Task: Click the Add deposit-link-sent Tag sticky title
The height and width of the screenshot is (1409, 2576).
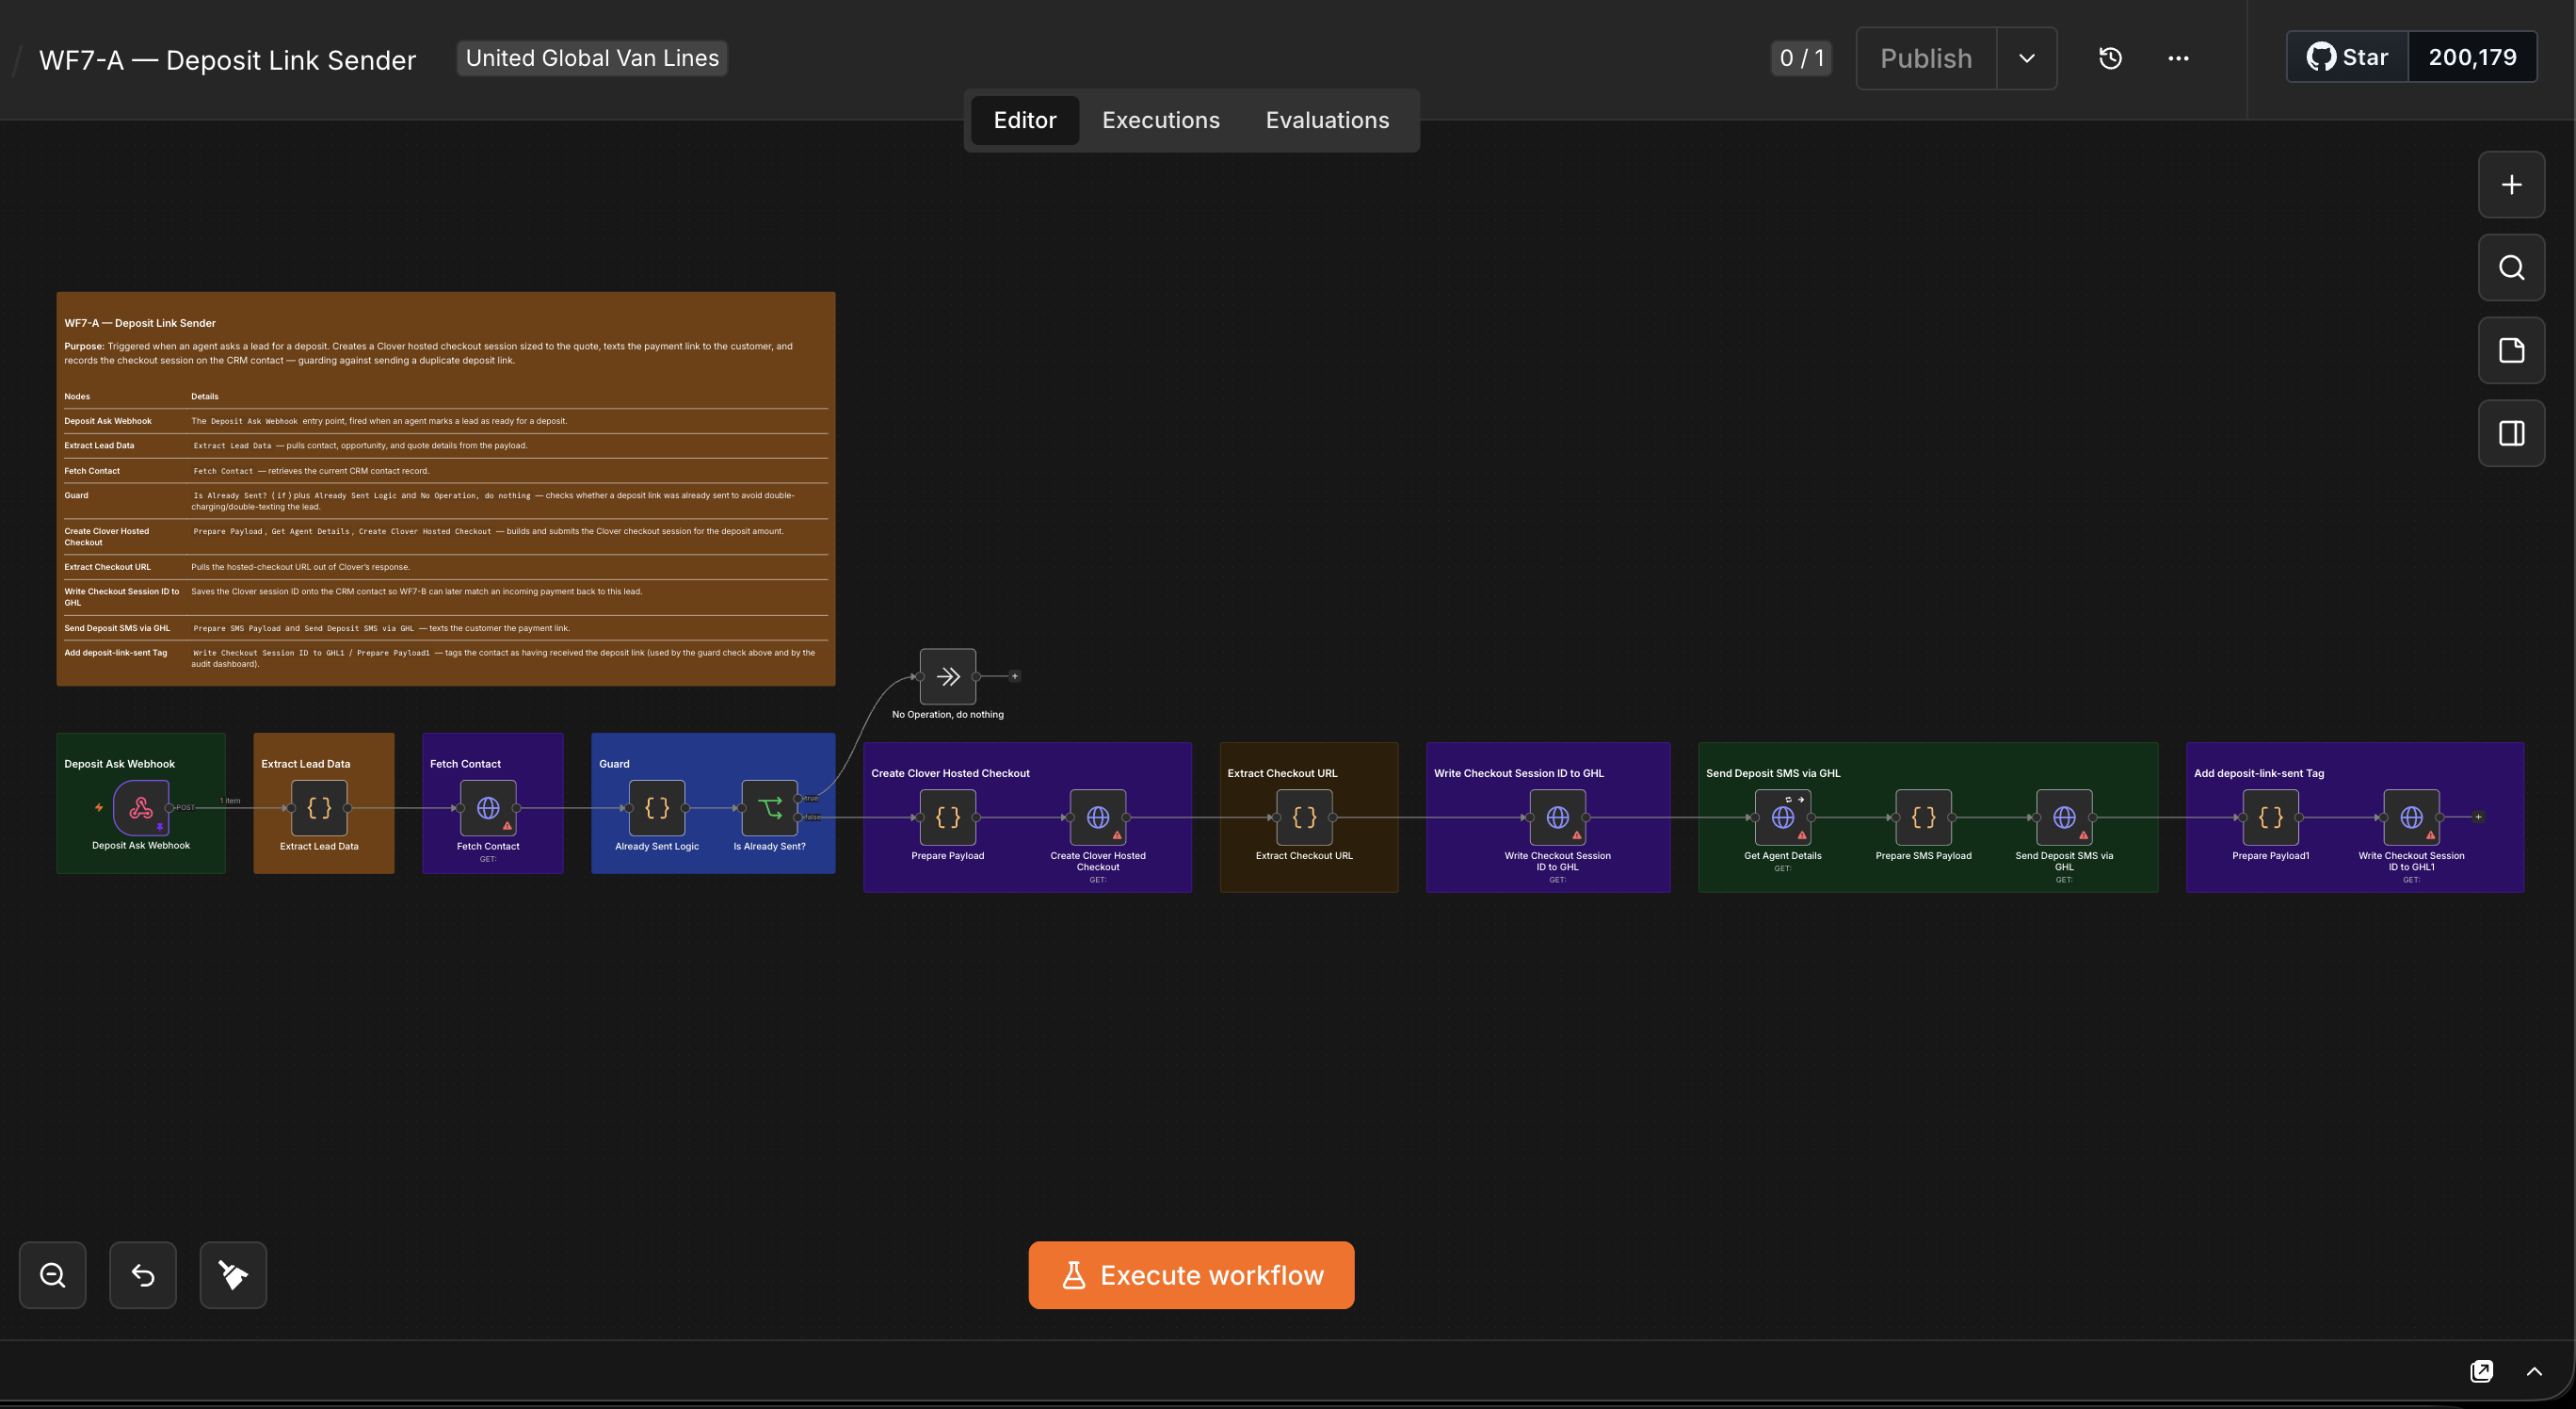Action: (x=2259, y=773)
